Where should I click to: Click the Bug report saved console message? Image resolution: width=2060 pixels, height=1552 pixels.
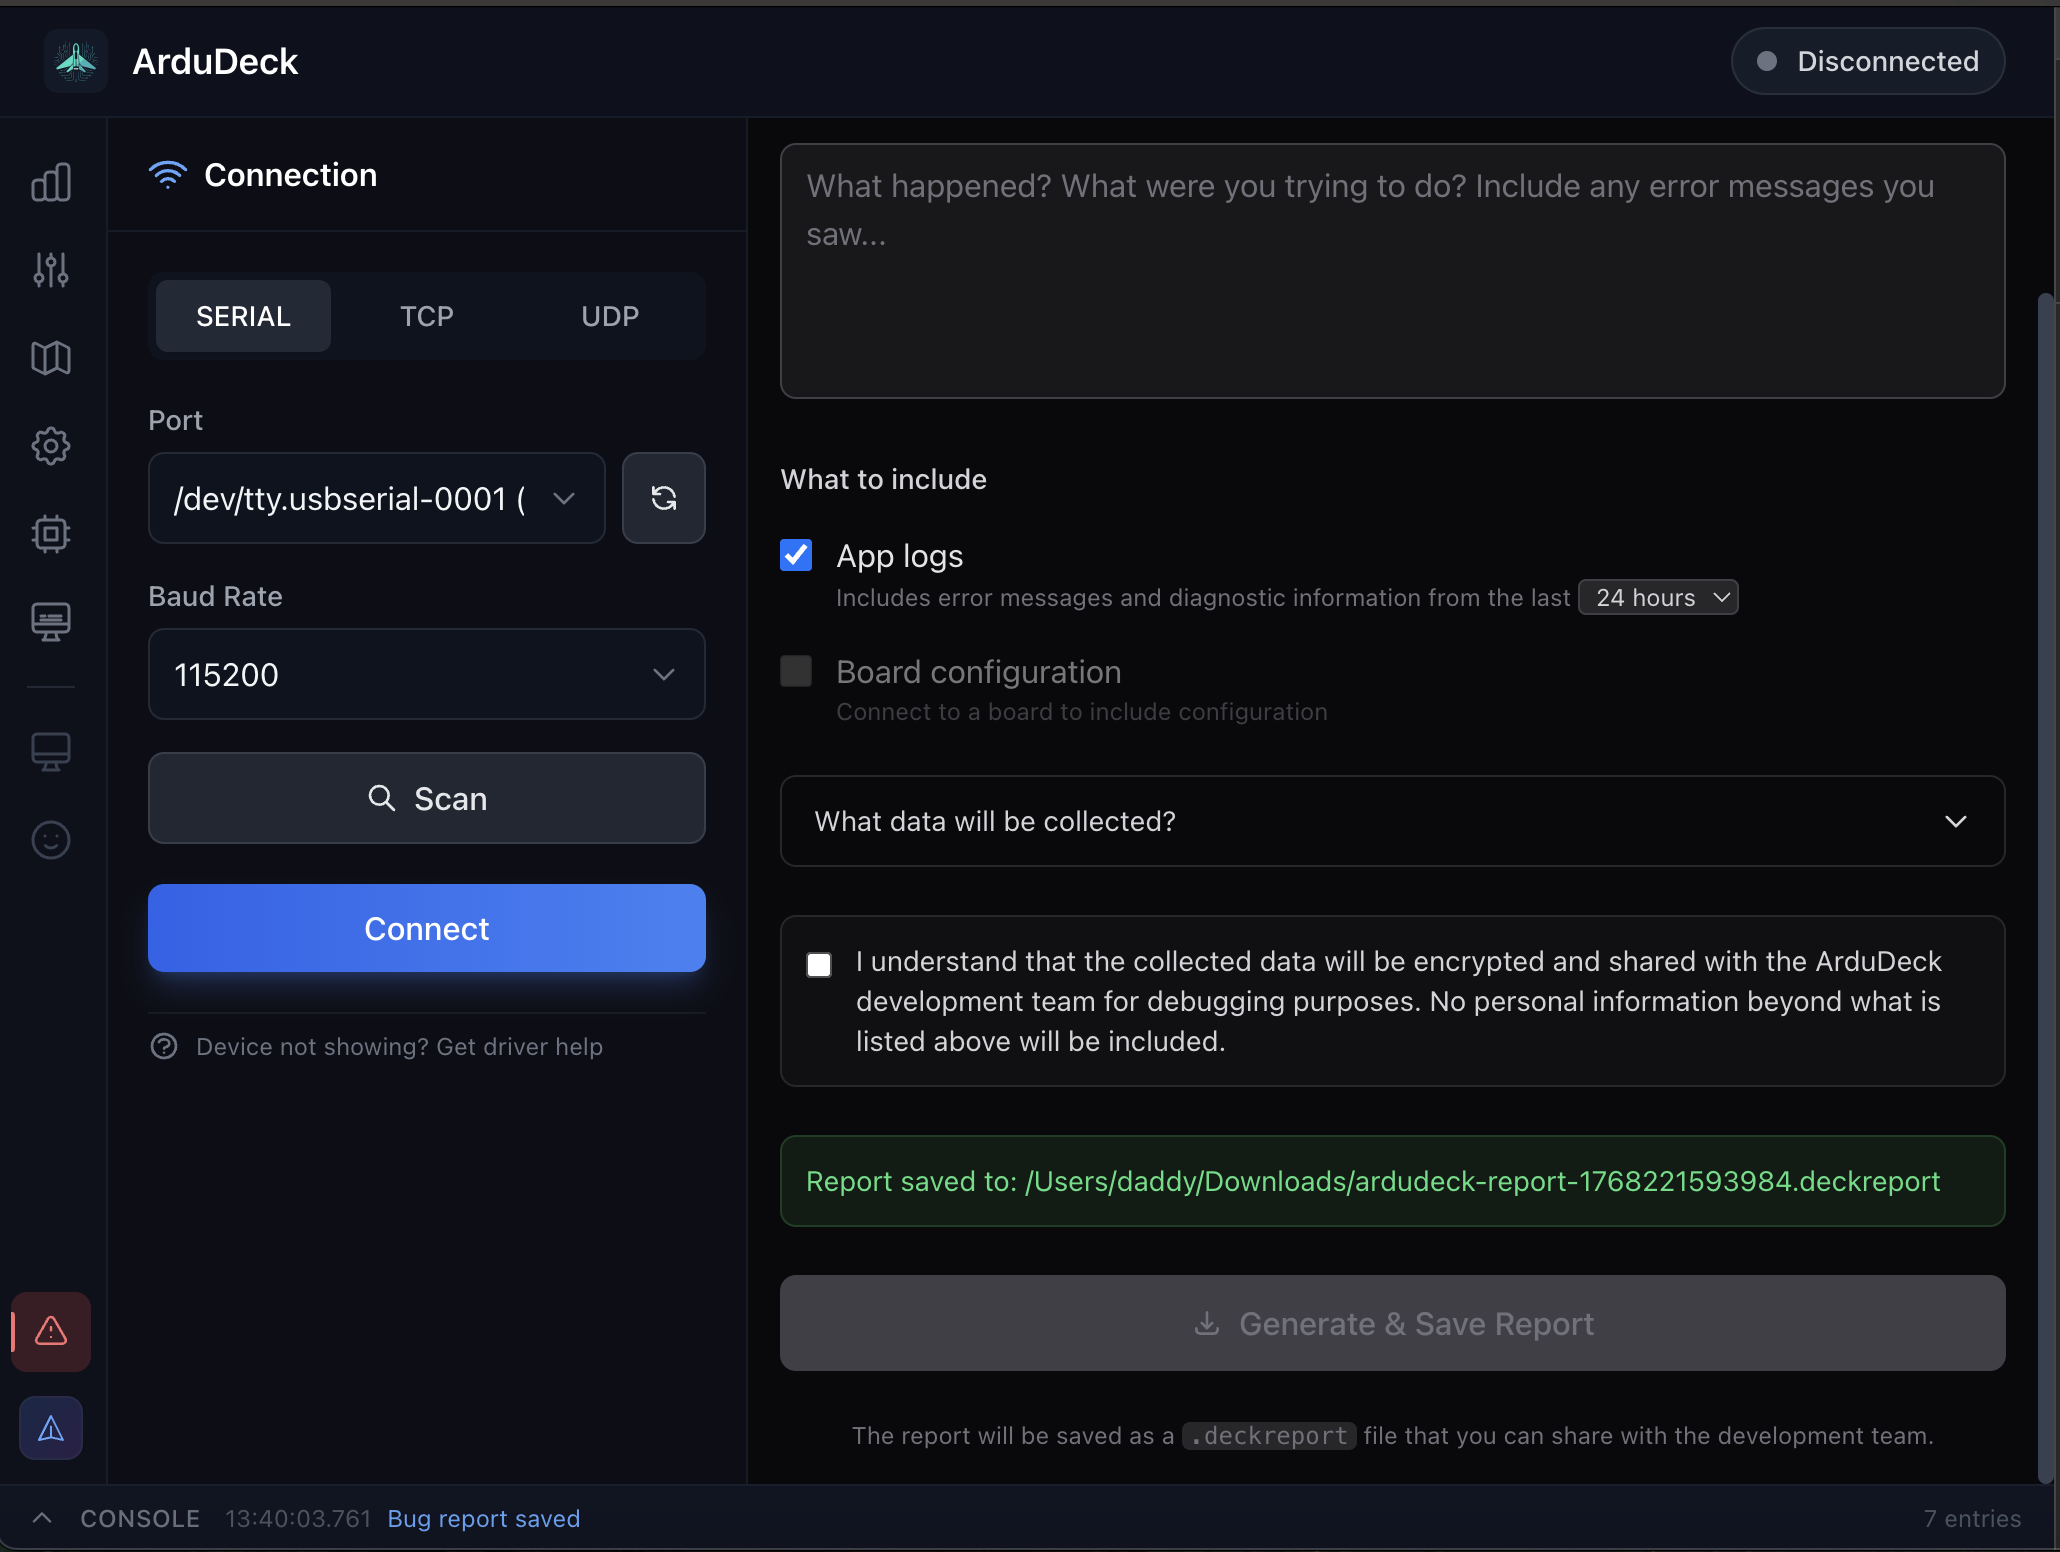(484, 1518)
